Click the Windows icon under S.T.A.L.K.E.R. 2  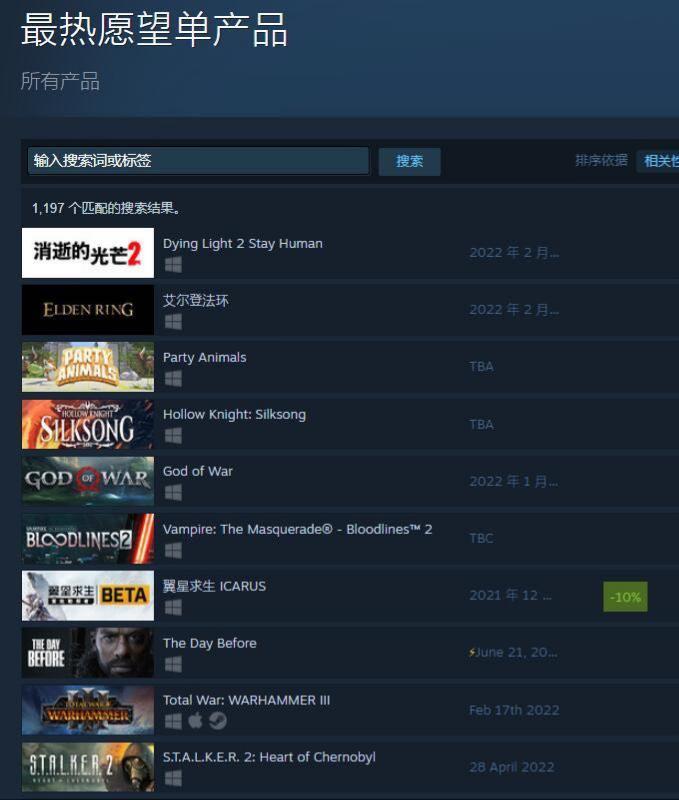click(x=173, y=778)
